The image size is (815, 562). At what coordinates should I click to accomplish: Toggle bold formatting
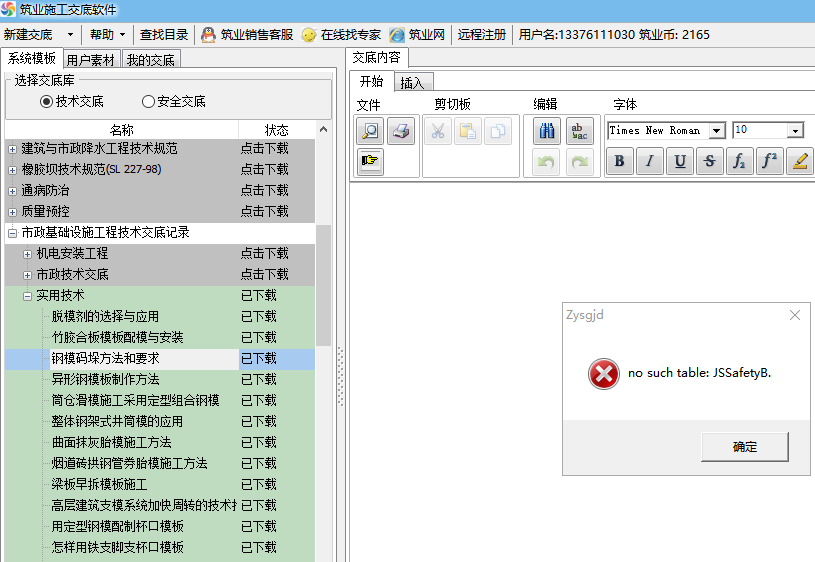point(620,162)
